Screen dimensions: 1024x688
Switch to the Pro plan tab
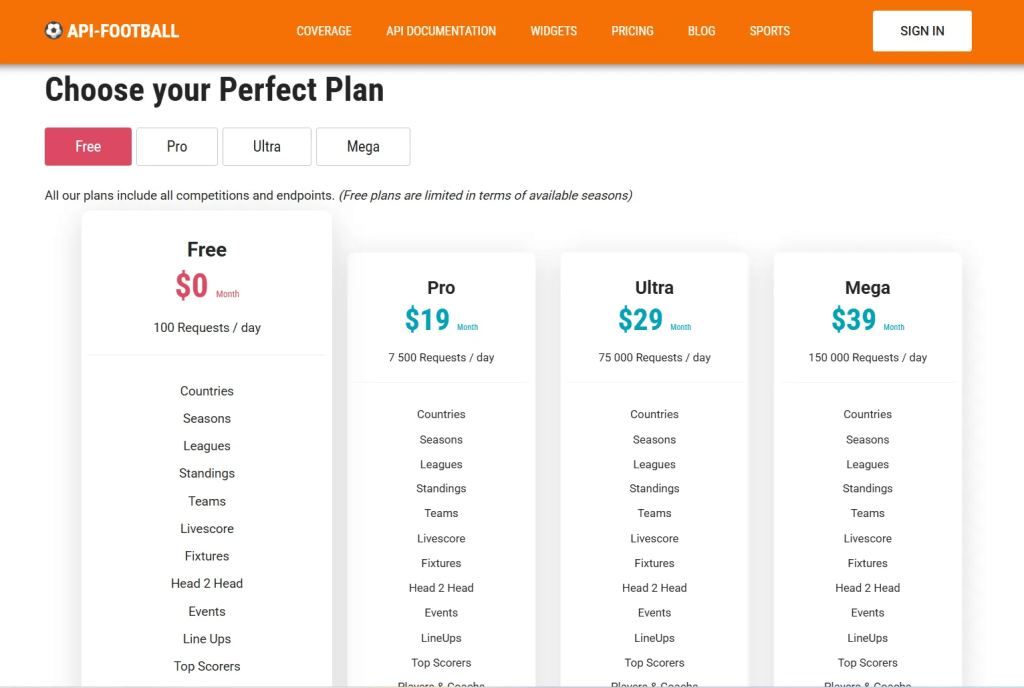[x=177, y=146]
